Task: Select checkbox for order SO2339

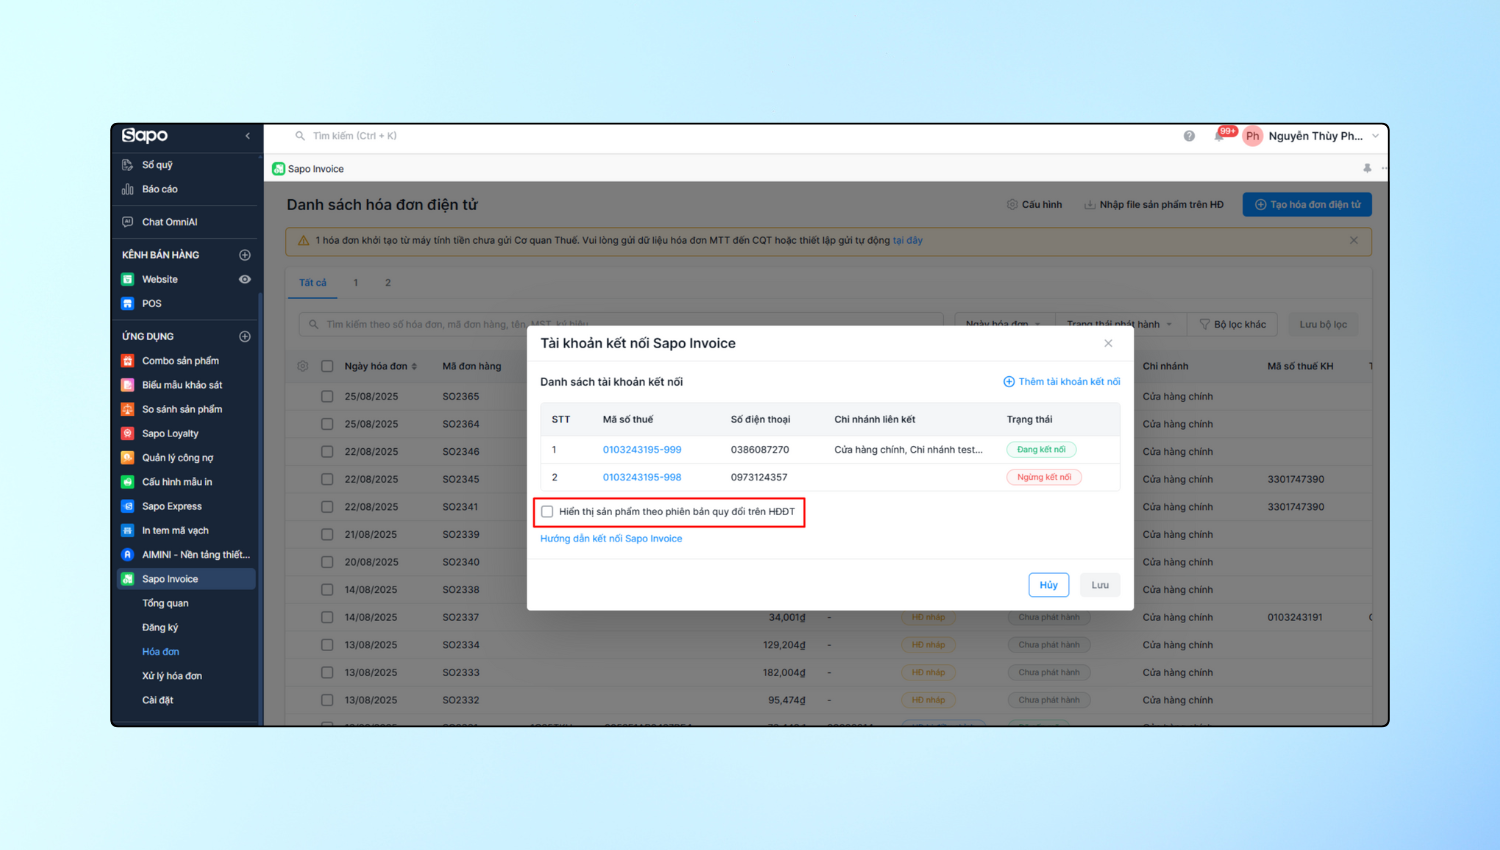Action: click(x=327, y=535)
